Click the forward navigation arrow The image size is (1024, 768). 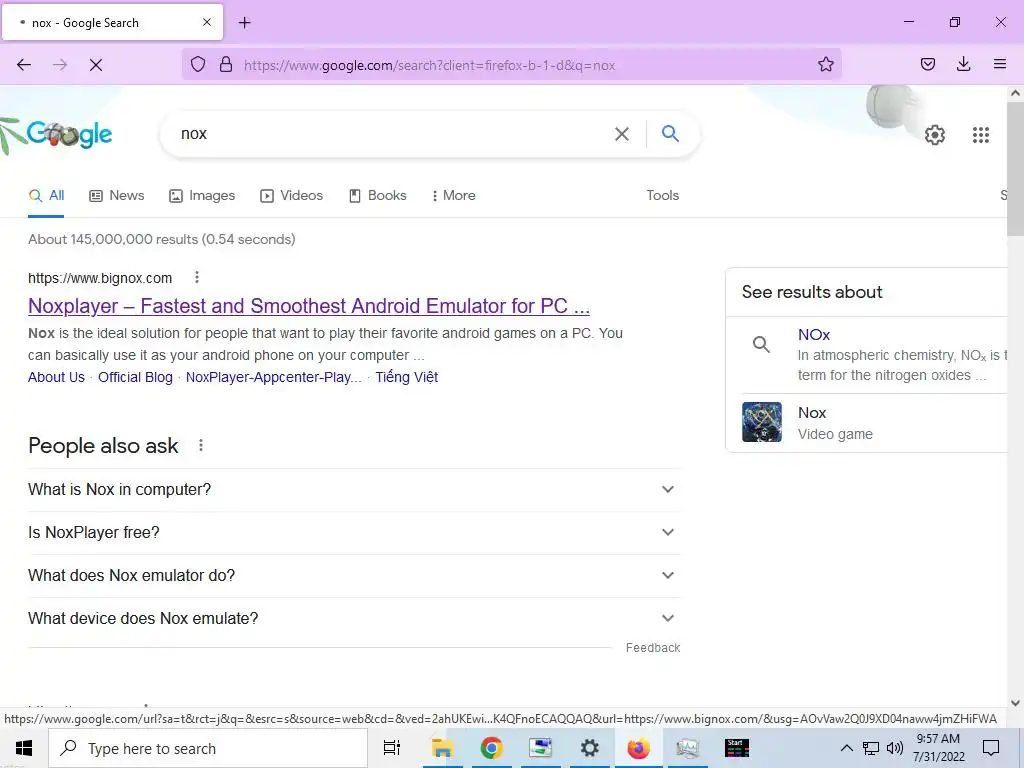click(x=60, y=65)
